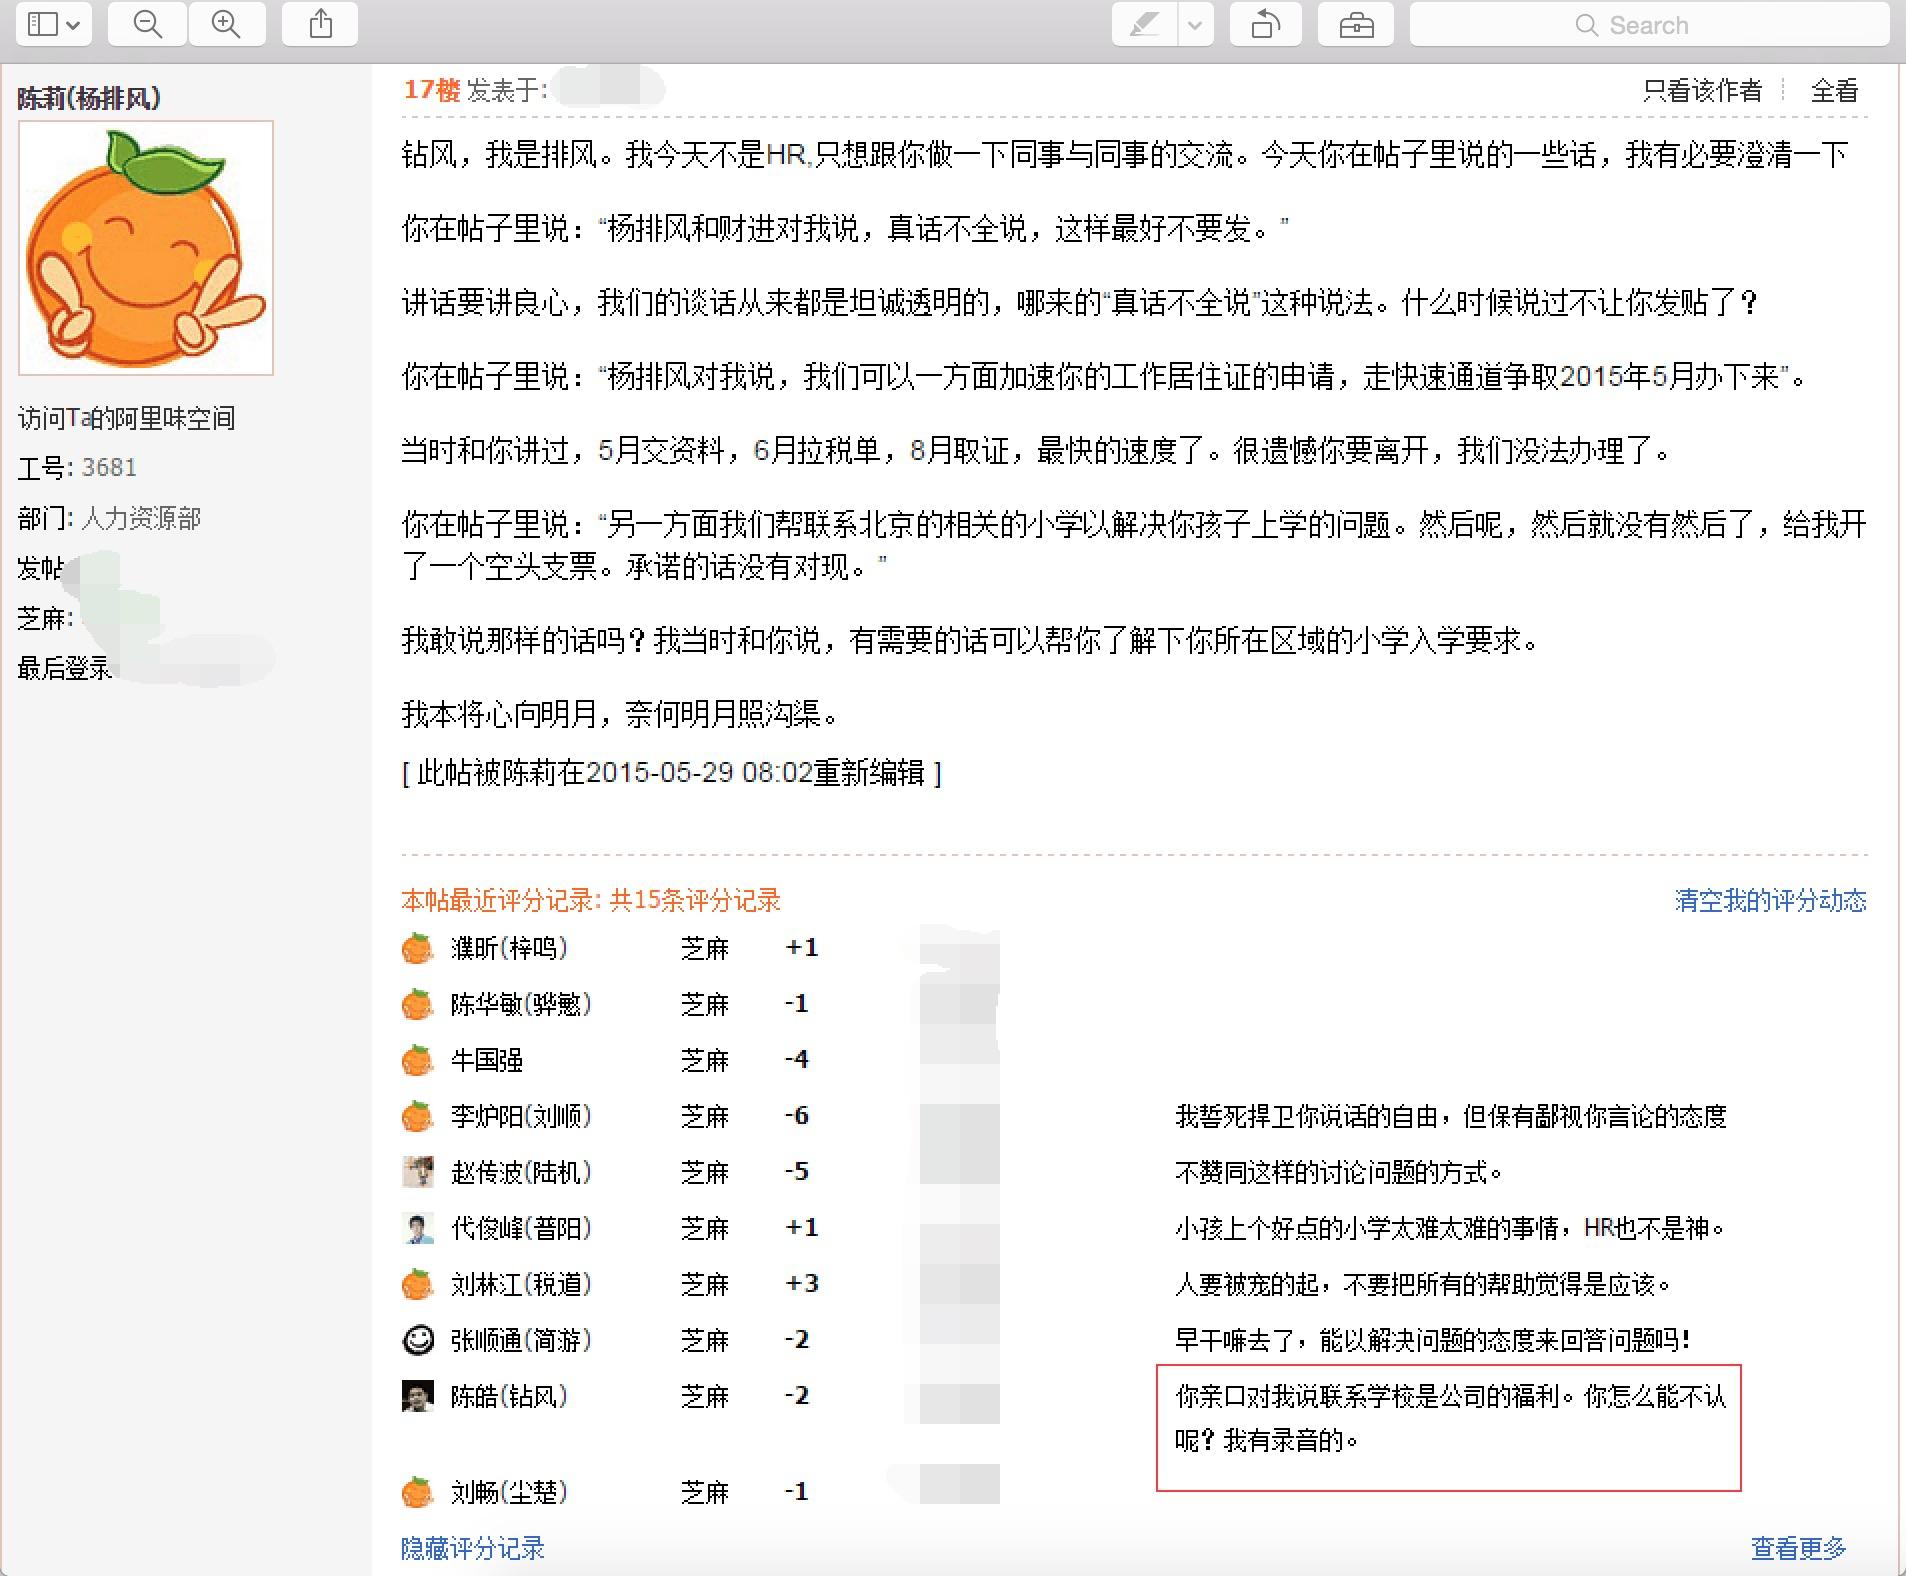Switch to 全看 view
The width and height of the screenshot is (1906, 1576).
coord(1834,91)
